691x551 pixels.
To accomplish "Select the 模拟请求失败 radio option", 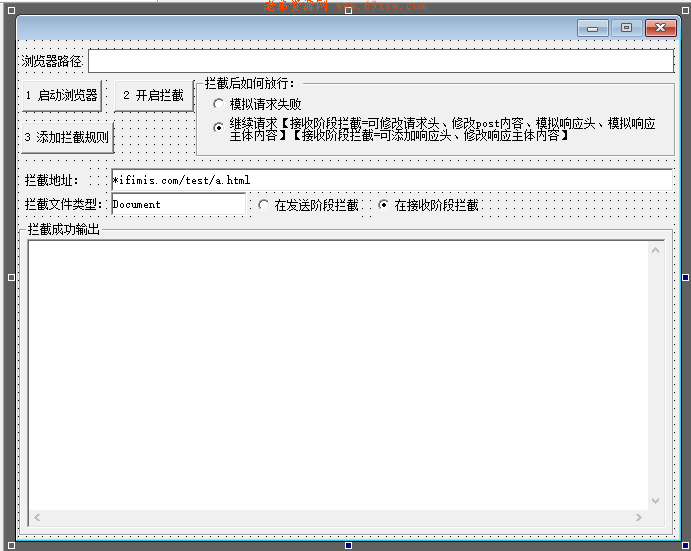I will (x=219, y=104).
